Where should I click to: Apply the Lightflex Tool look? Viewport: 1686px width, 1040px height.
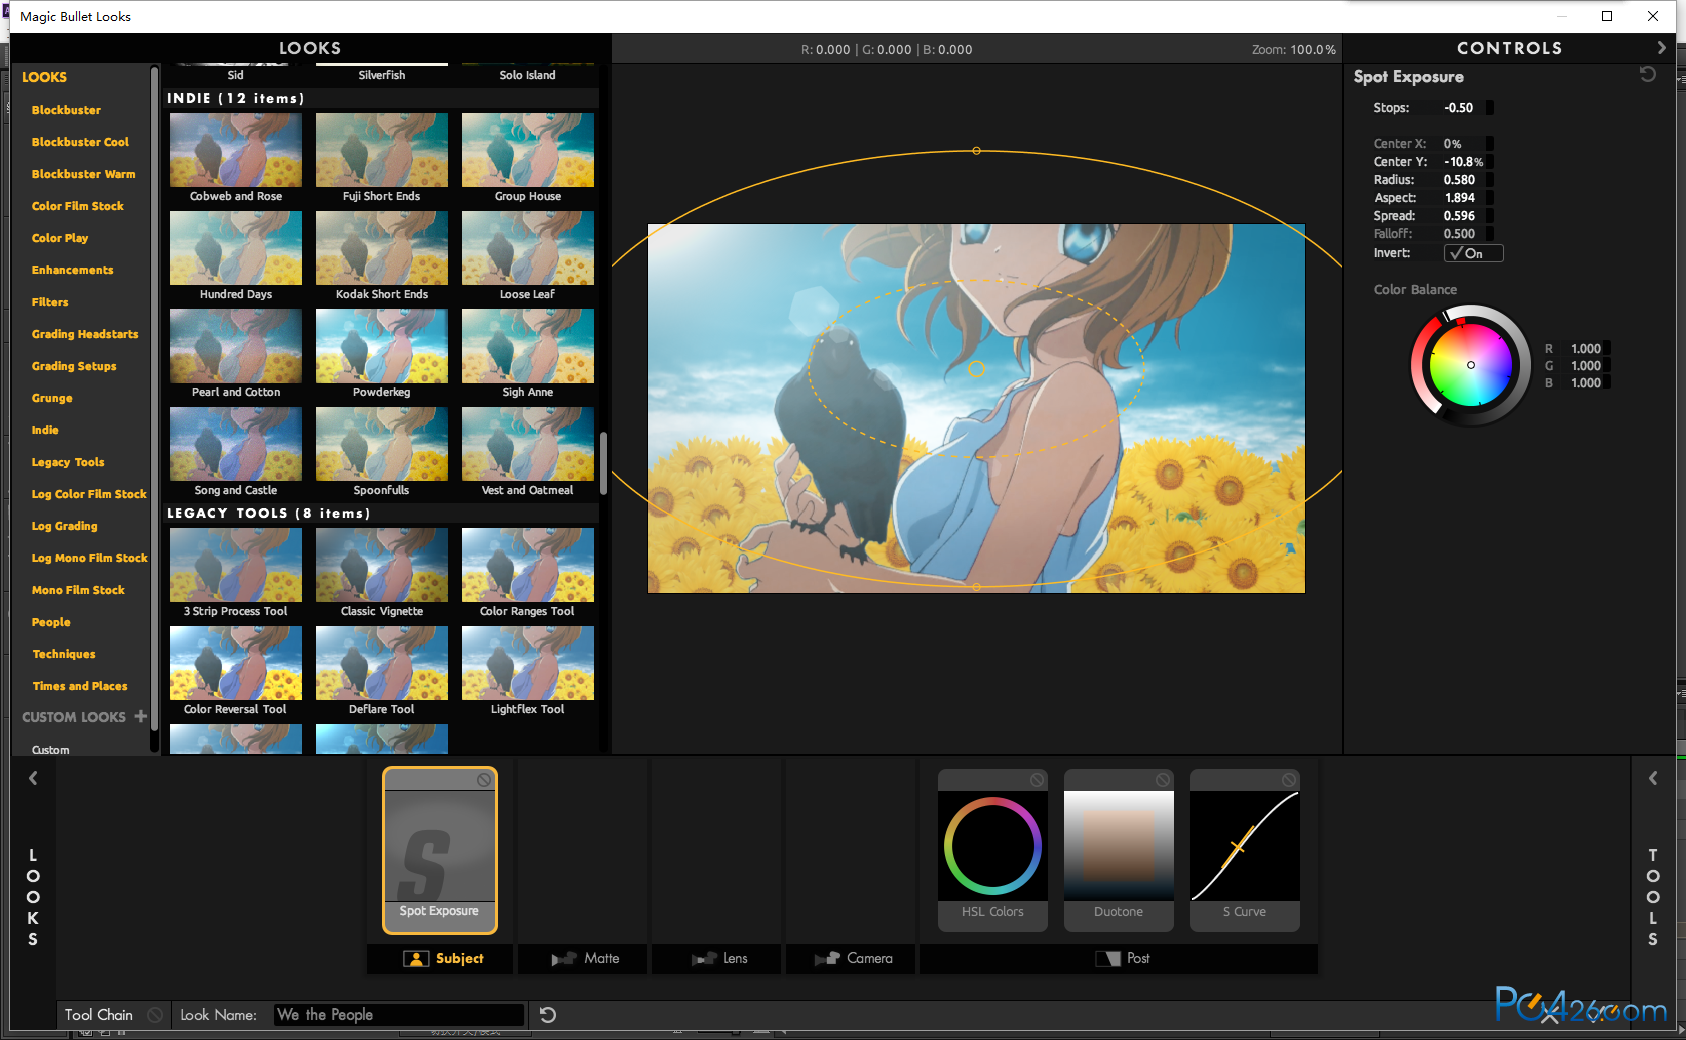coord(528,663)
